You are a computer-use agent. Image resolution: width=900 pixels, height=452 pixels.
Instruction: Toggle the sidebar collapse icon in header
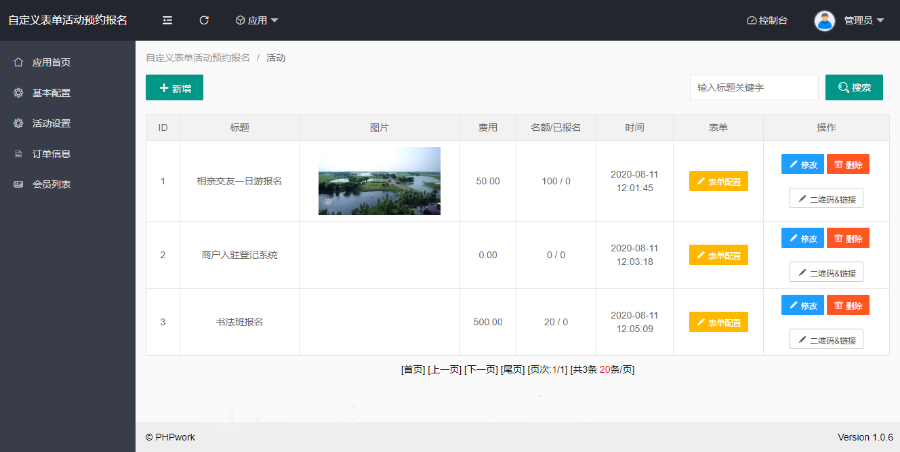[167, 20]
